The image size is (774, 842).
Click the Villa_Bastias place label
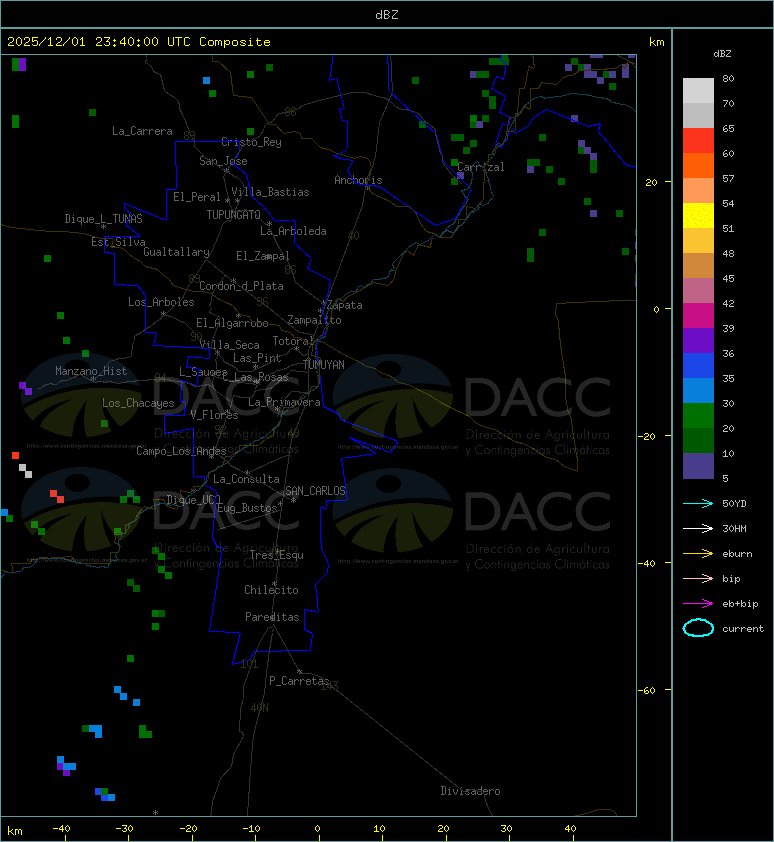[x=270, y=192]
